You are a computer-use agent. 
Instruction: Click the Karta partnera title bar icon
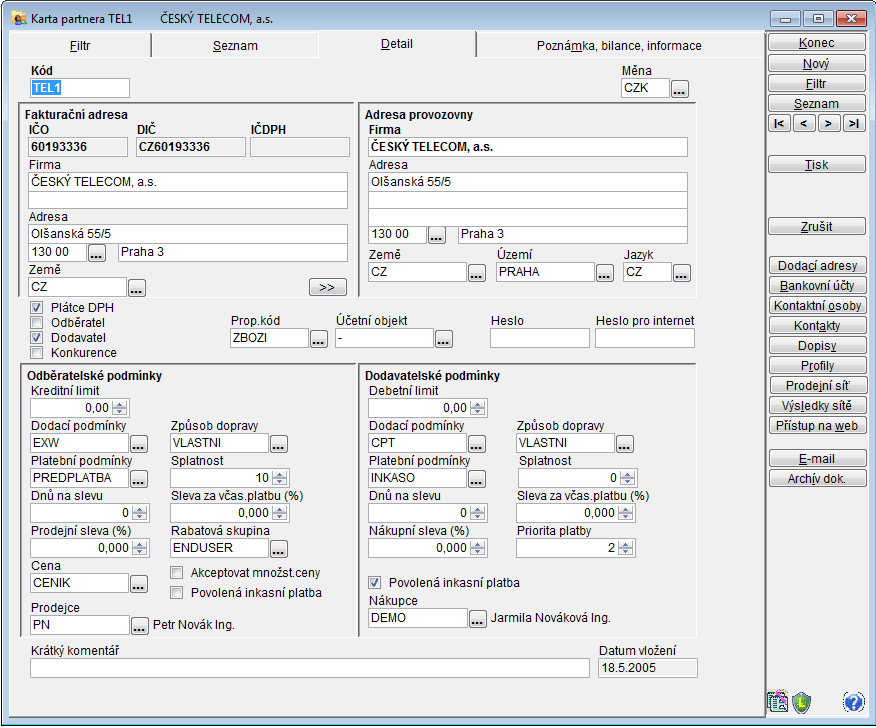click(x=19, y=18)
